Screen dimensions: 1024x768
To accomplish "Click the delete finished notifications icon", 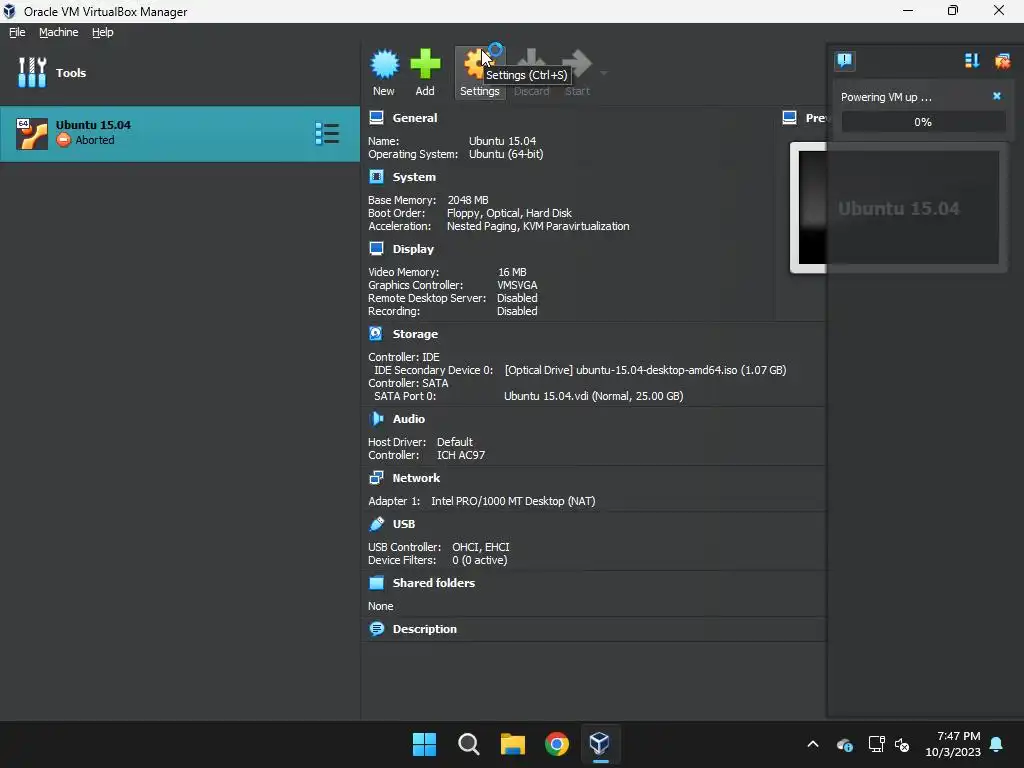I will click(x=1002, y=61).
